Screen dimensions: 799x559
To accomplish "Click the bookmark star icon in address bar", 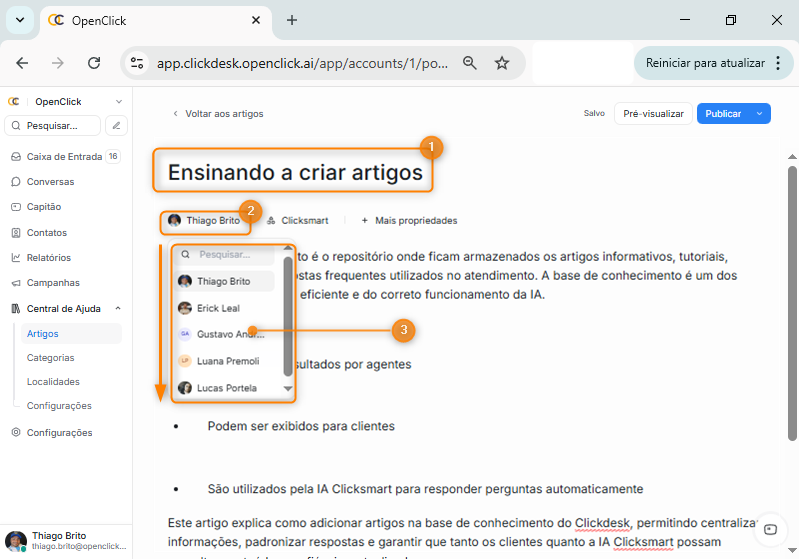I will click(502, 63).
